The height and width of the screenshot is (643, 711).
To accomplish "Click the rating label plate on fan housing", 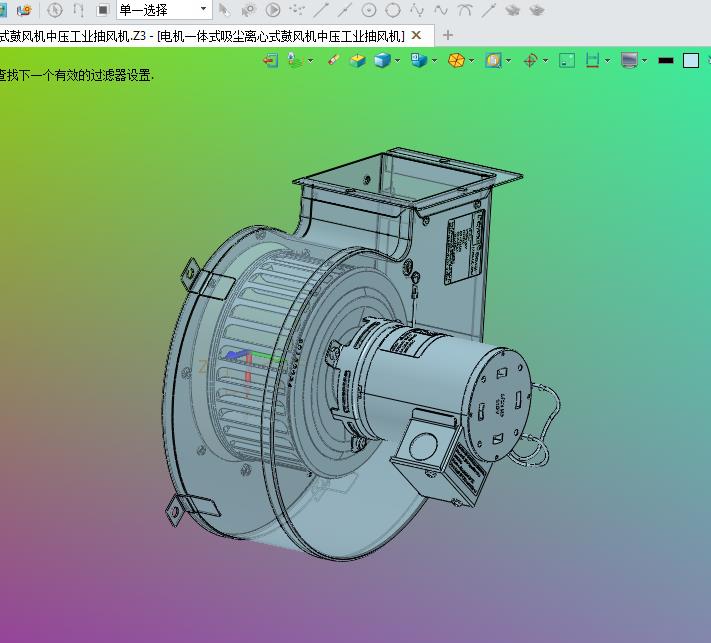I will 465,247.
